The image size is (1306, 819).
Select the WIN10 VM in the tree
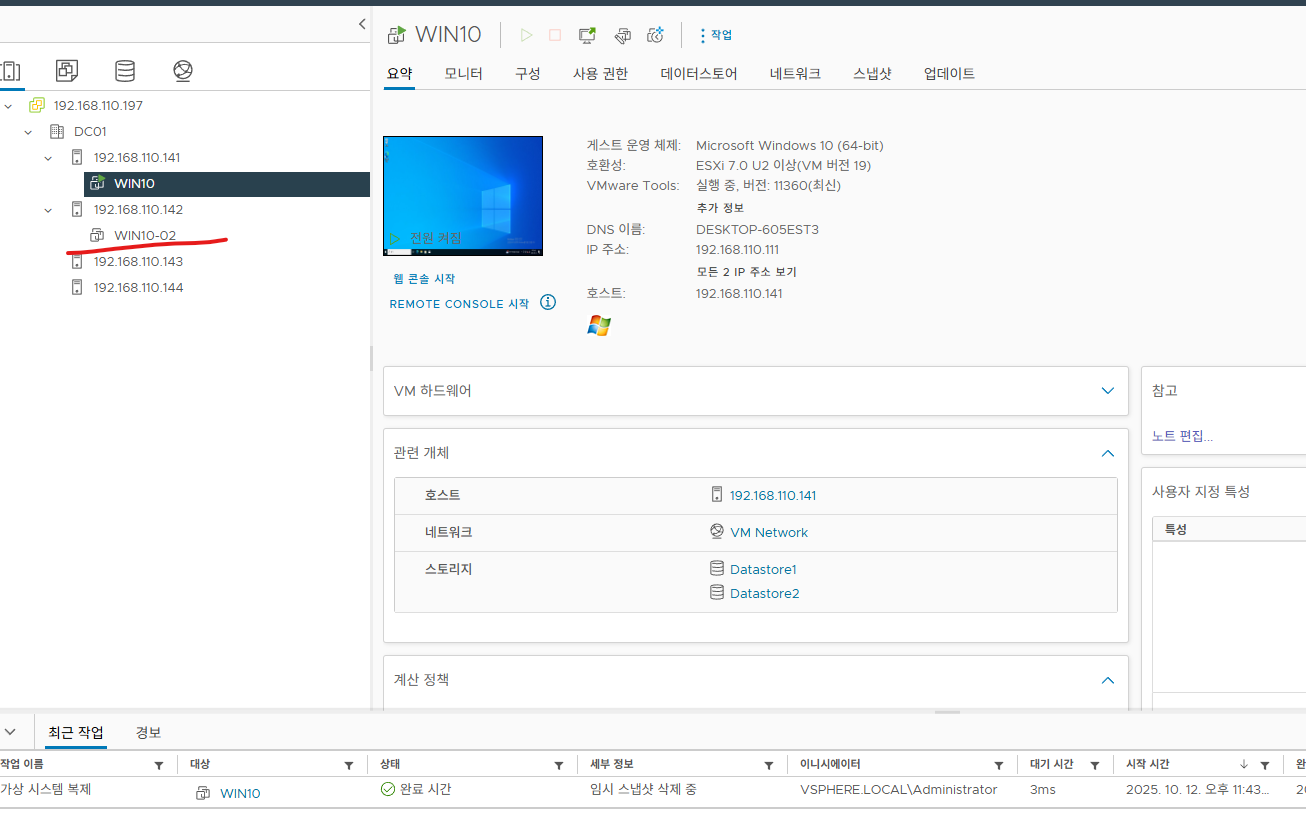tap(134, 184)
